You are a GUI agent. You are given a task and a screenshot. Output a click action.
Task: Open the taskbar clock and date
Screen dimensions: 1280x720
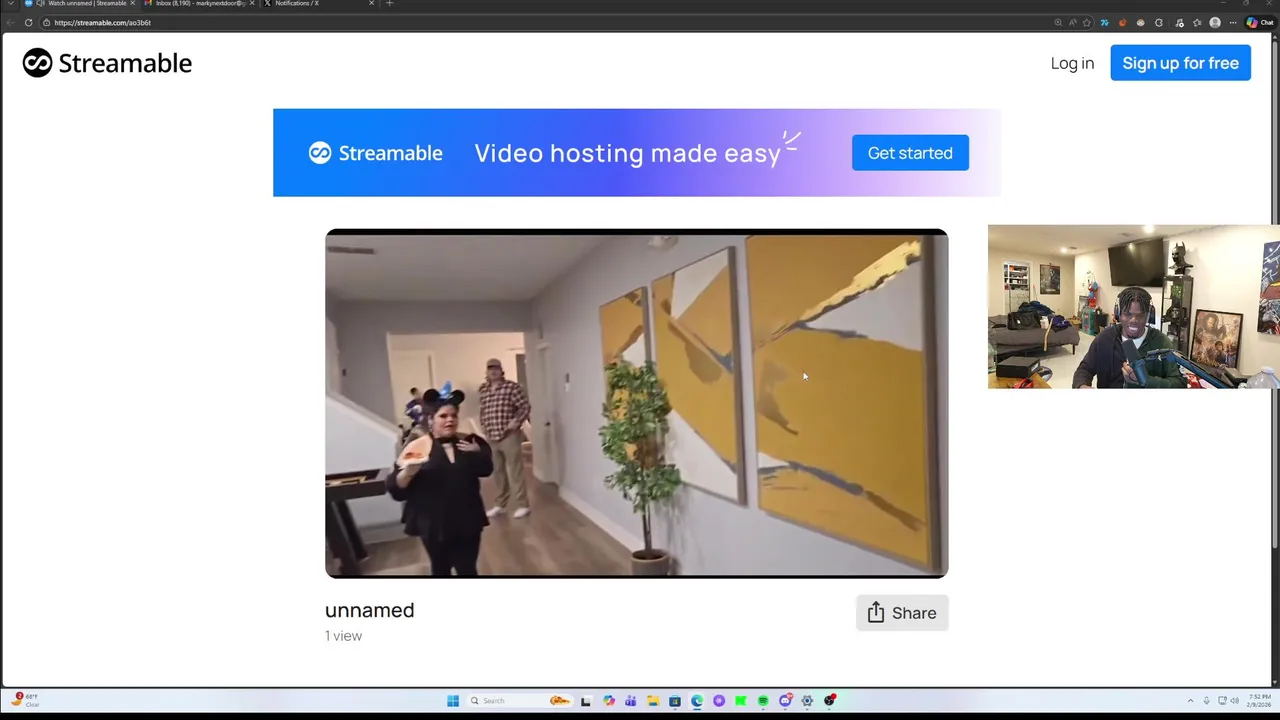pos(1258,701)
